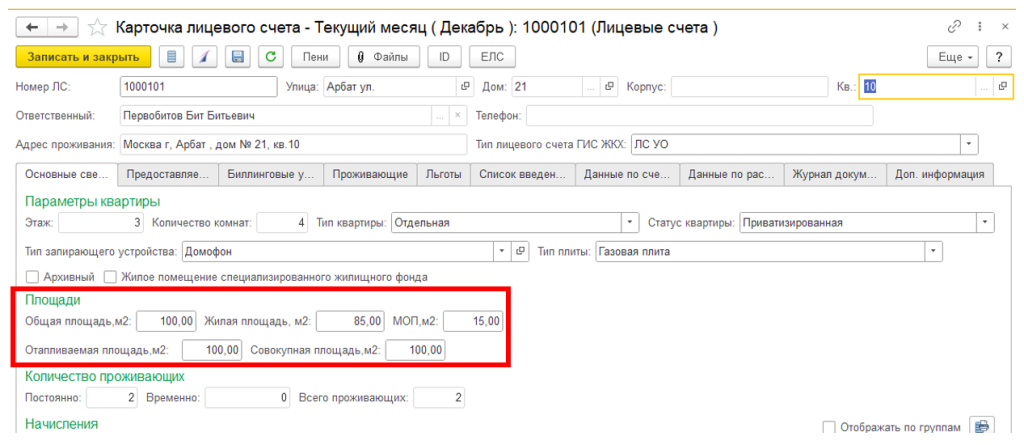The image size is (1024, 445).
Task: Switch to the Проживающие tab
Action: click(370, 175)
